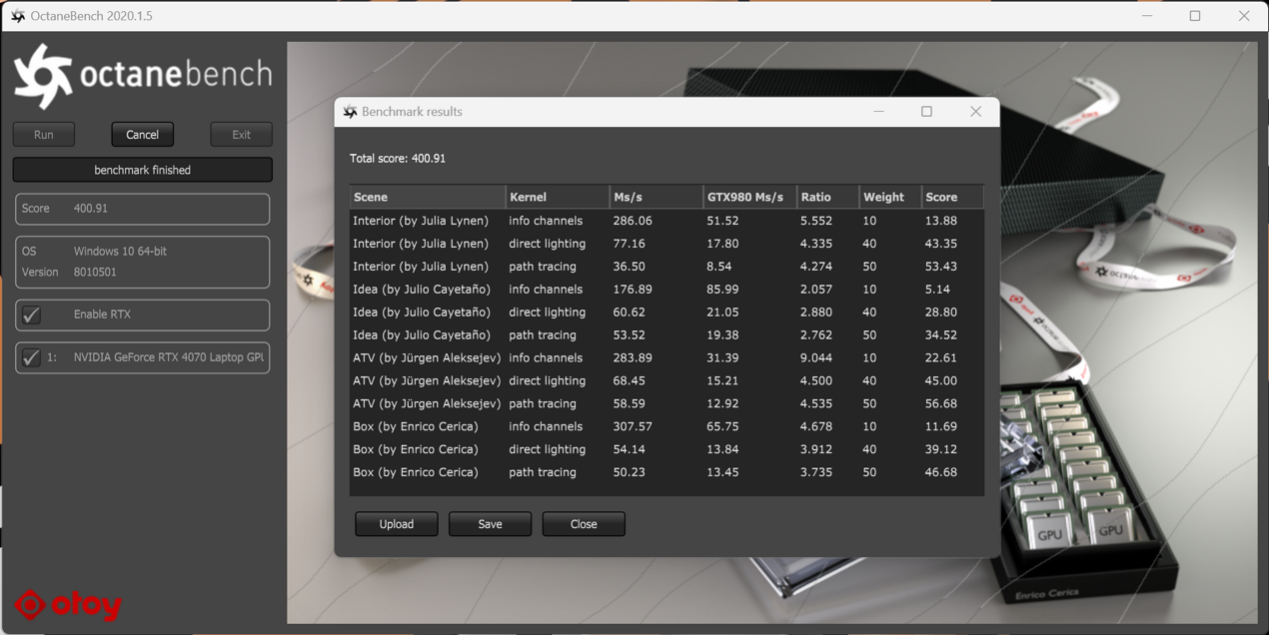Image resolution: width=1269 pixels, height=635 pixels.
Task: Click the OS Windows 10 64-bit entry
Action: point(94,251)
